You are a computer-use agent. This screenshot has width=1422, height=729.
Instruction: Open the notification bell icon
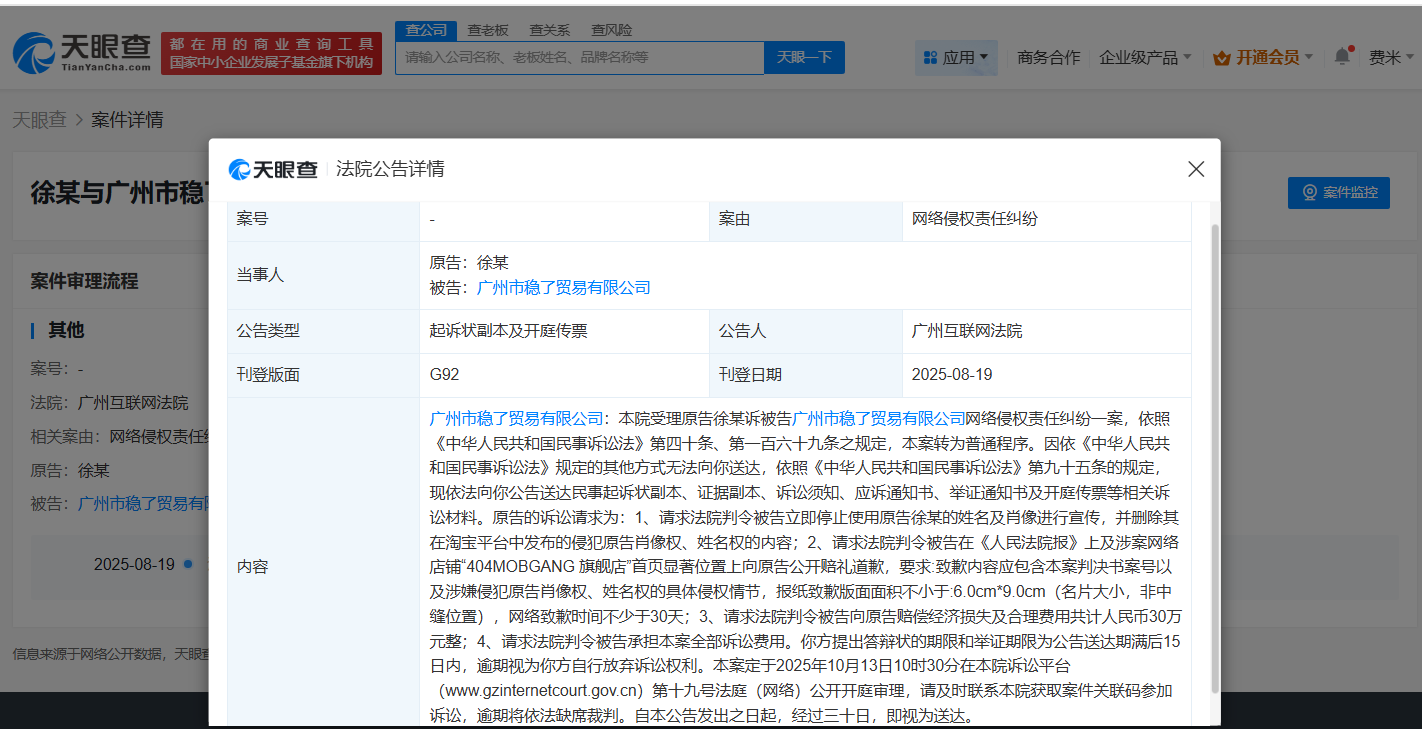coord(1340,57)
